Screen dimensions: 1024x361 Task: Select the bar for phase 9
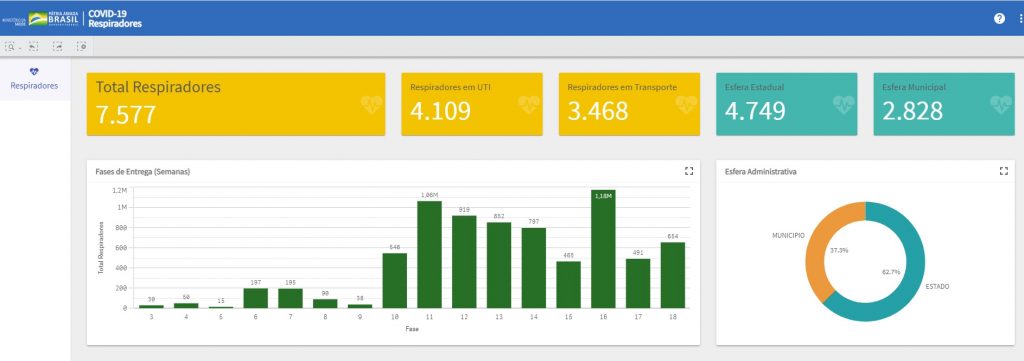(360, 306)
